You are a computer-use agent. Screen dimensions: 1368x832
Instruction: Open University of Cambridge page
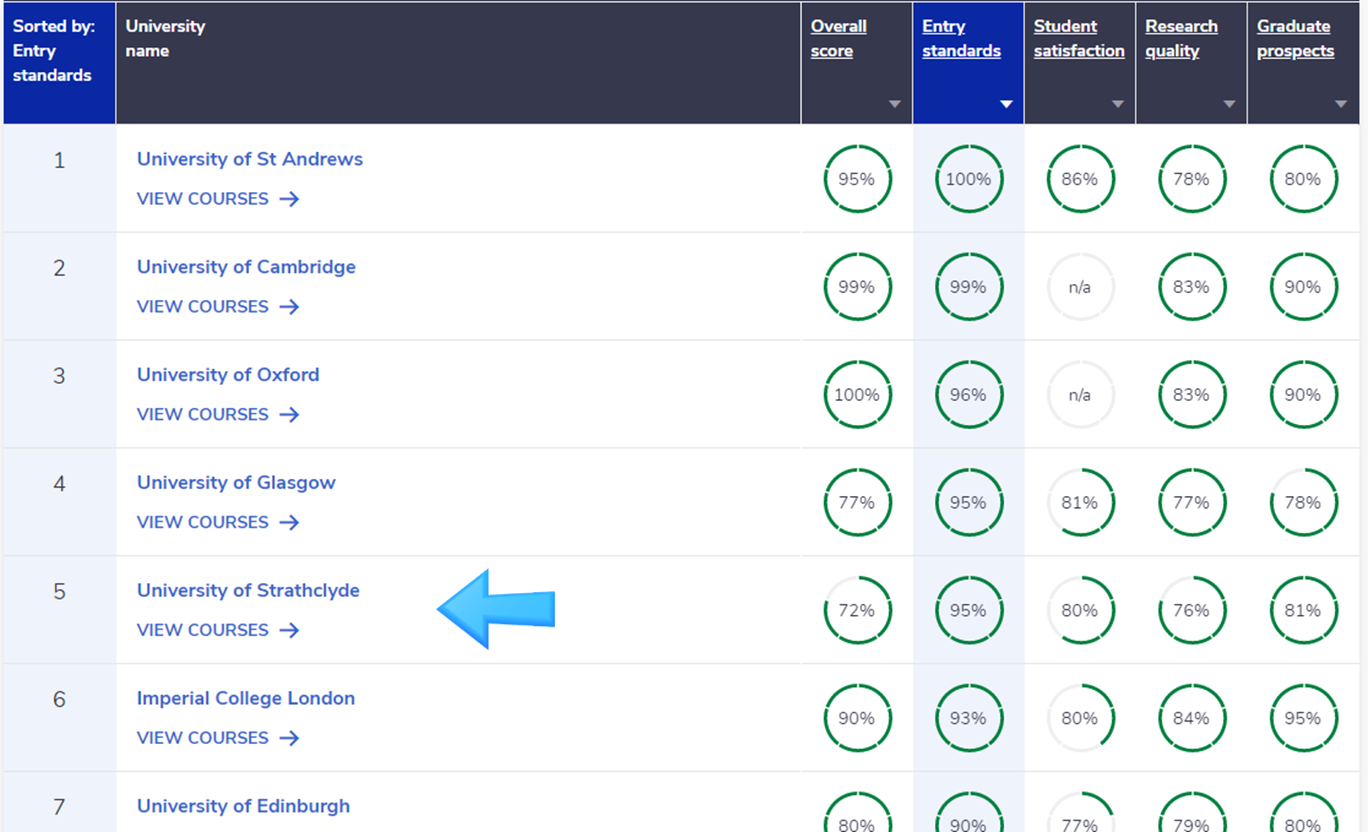[246, 267]
